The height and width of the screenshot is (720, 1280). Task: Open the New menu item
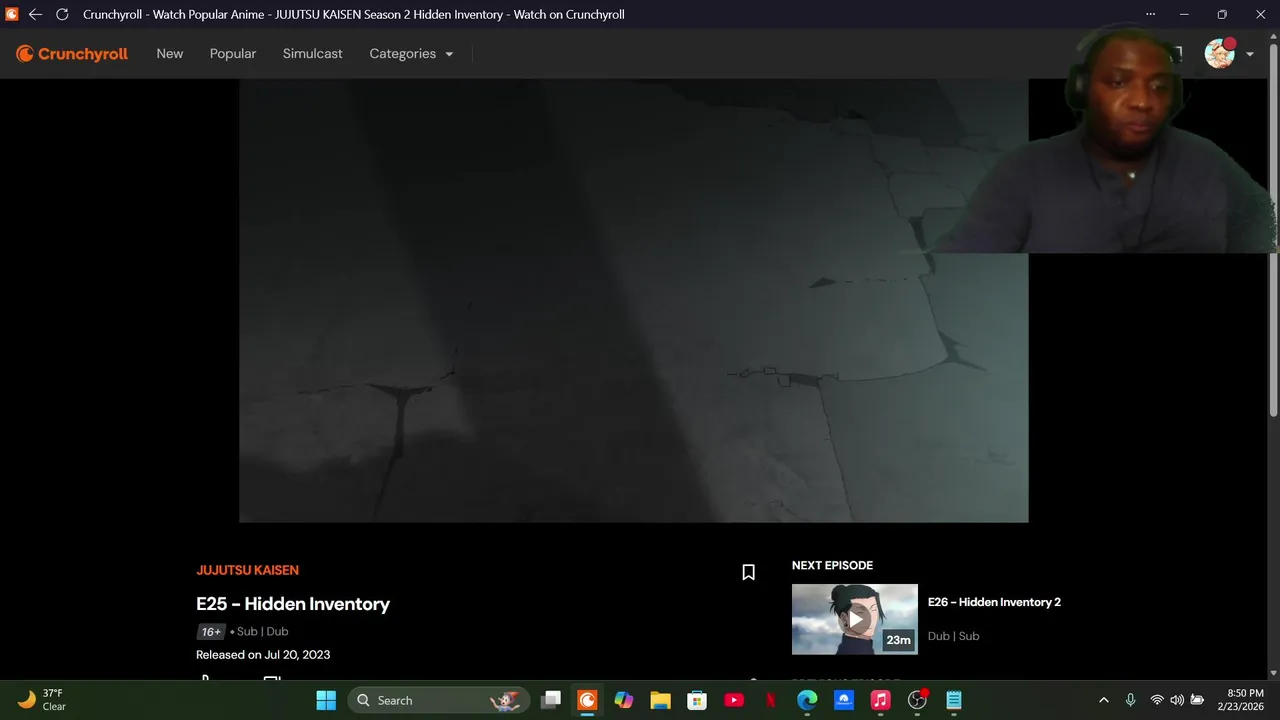coord(170,54)
